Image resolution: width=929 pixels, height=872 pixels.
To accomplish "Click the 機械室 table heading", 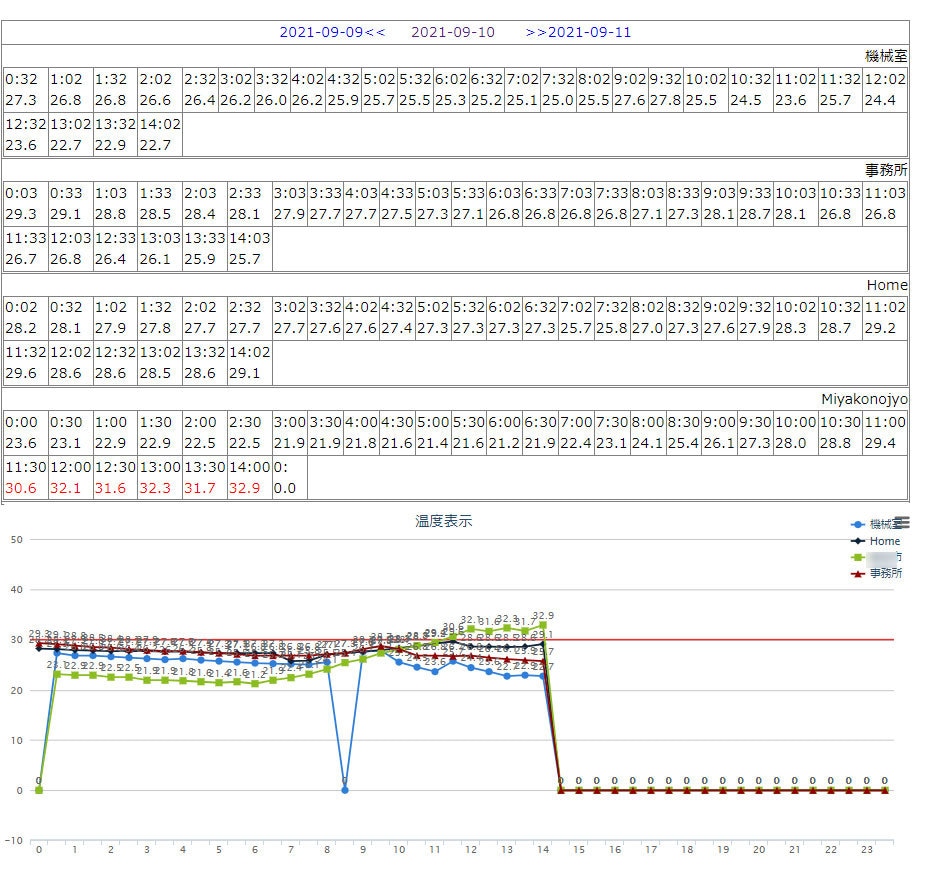I will click(x=886, y=56).
